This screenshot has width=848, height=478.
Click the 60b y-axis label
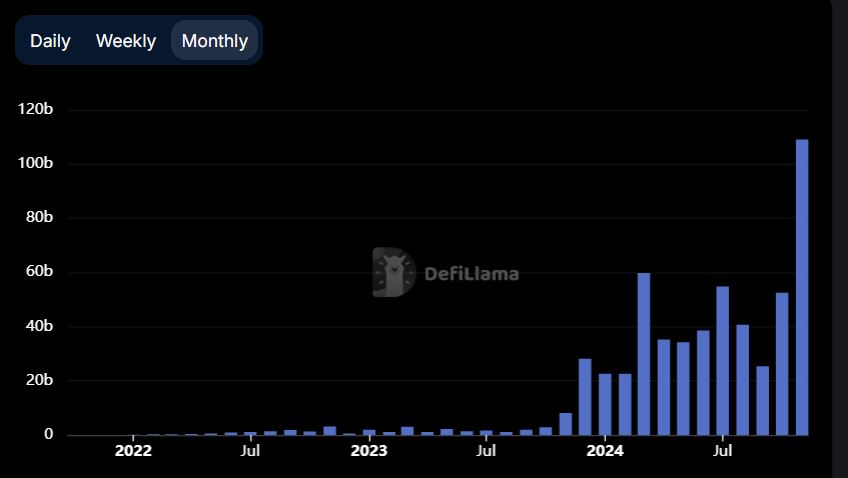click(x=38, y=272)
